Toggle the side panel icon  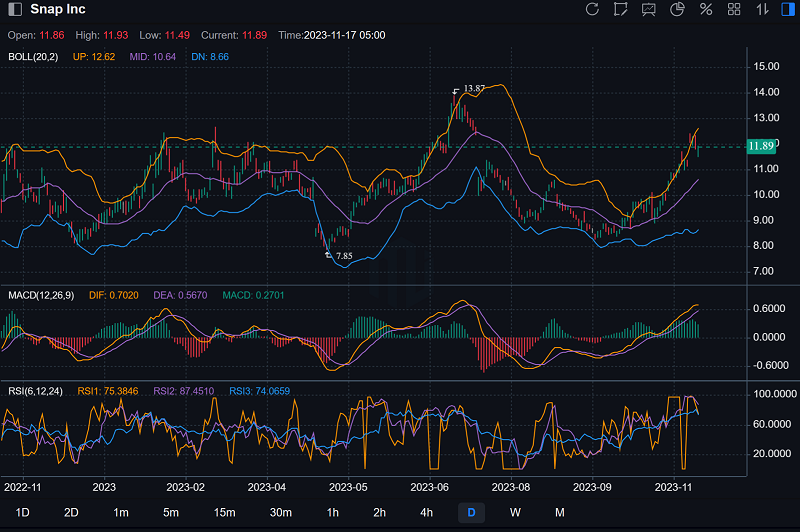click(787, 10)
